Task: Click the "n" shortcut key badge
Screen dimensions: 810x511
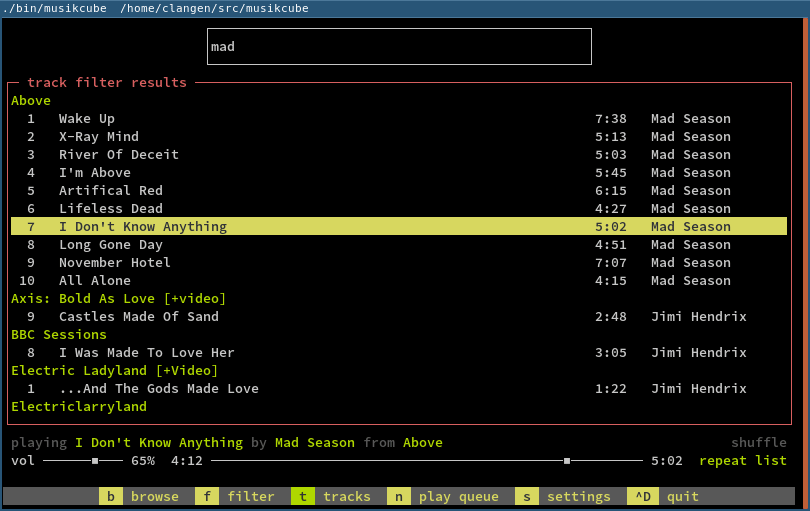Action: (399, 497)
